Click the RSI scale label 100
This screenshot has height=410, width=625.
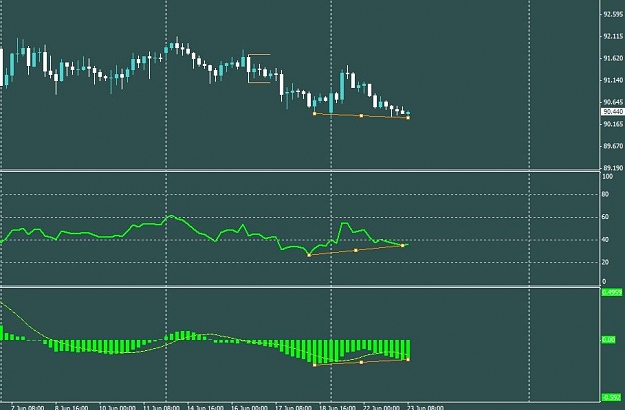coord(607,177)
